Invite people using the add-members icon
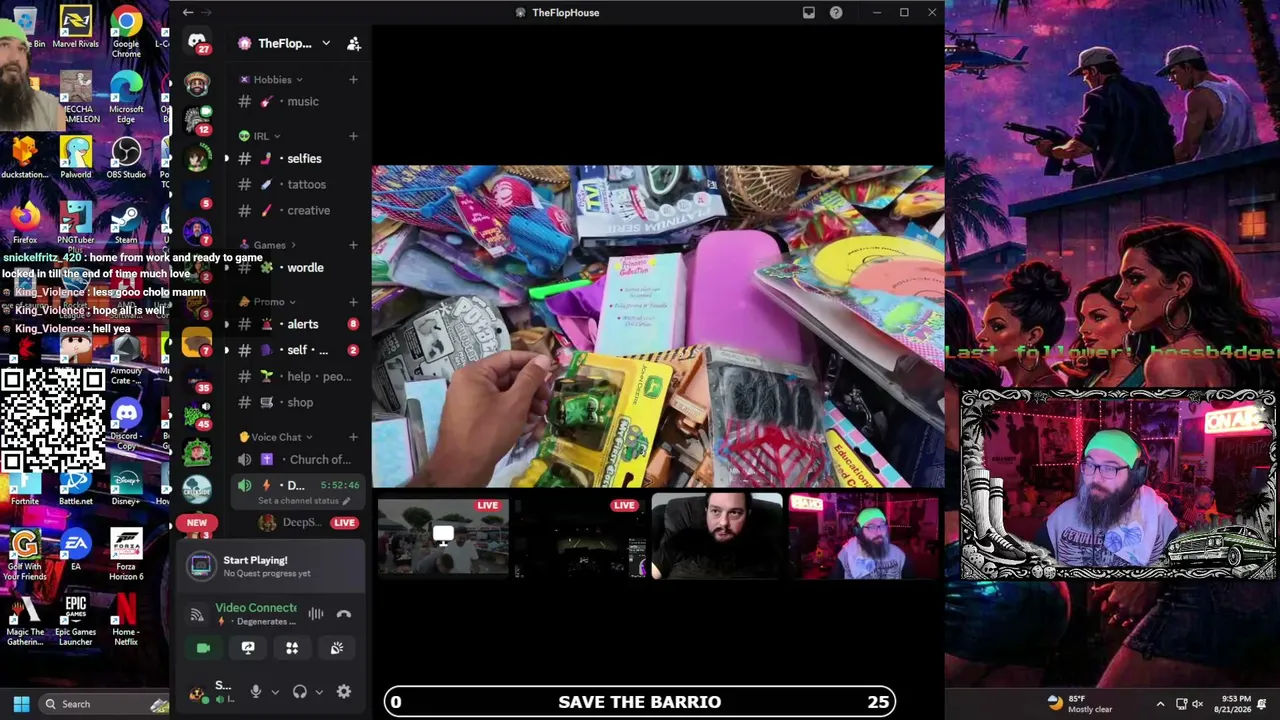This screenshot has width=1280, height=720. 353,44
